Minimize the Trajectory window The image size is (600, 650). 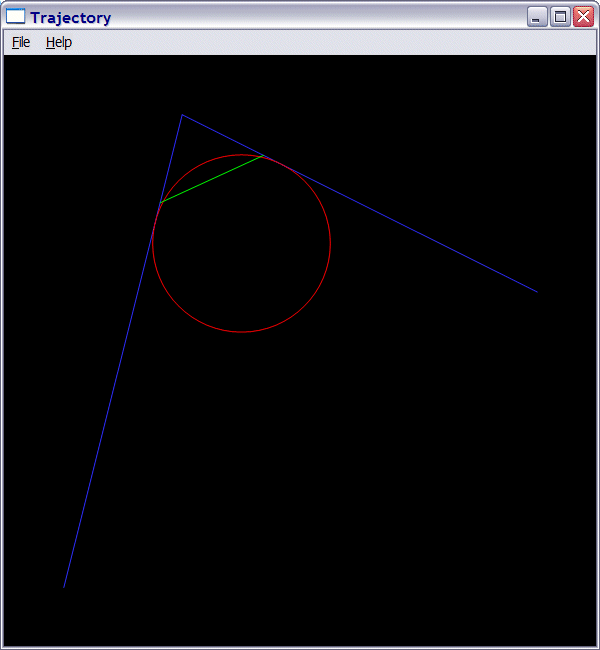tap(537, 17)
